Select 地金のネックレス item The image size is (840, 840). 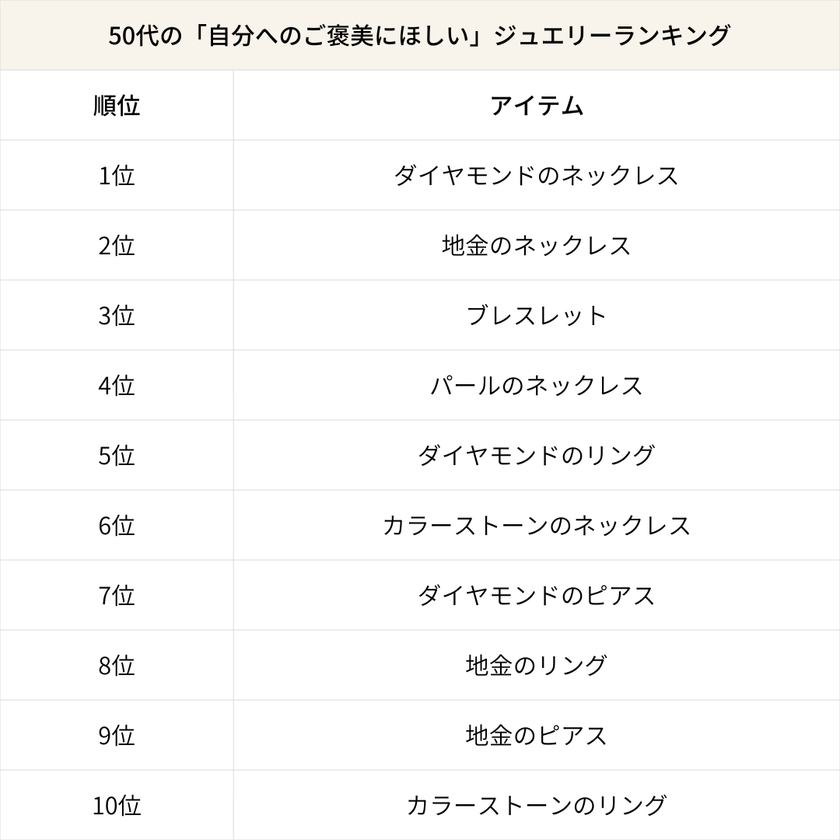(x=536, y=246)
